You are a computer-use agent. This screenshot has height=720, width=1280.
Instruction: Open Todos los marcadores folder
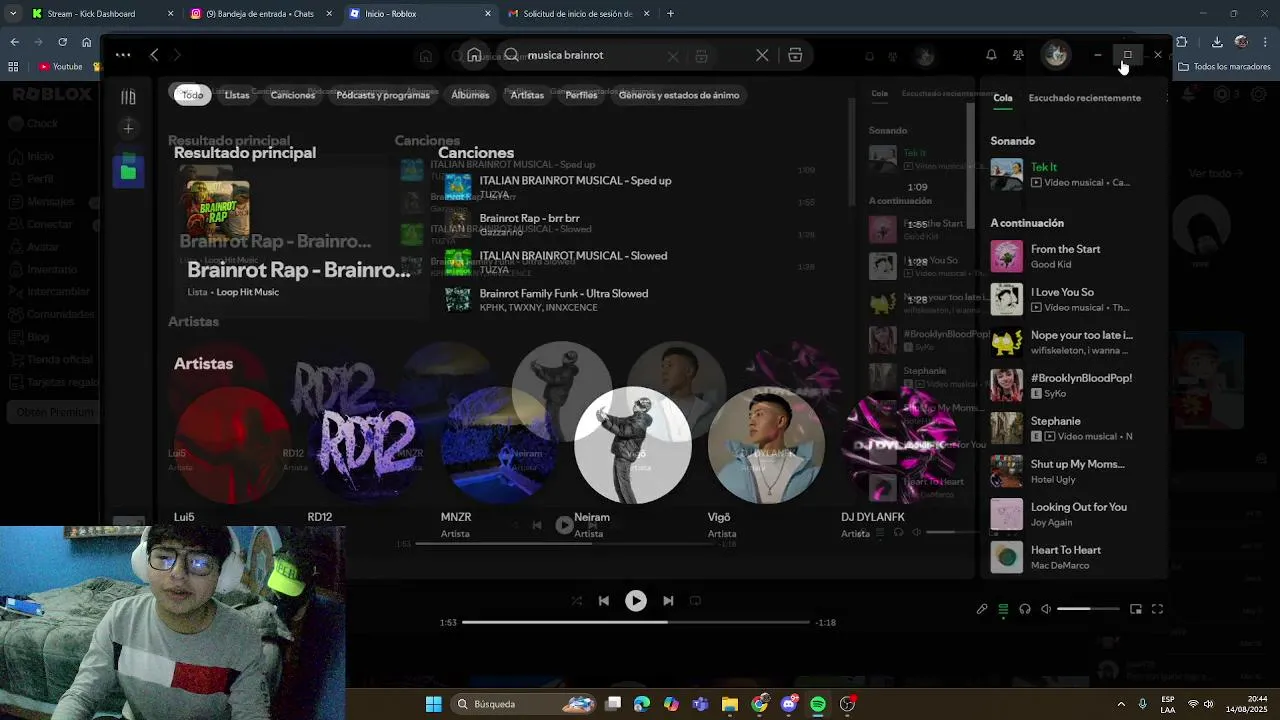[1224, 67]
